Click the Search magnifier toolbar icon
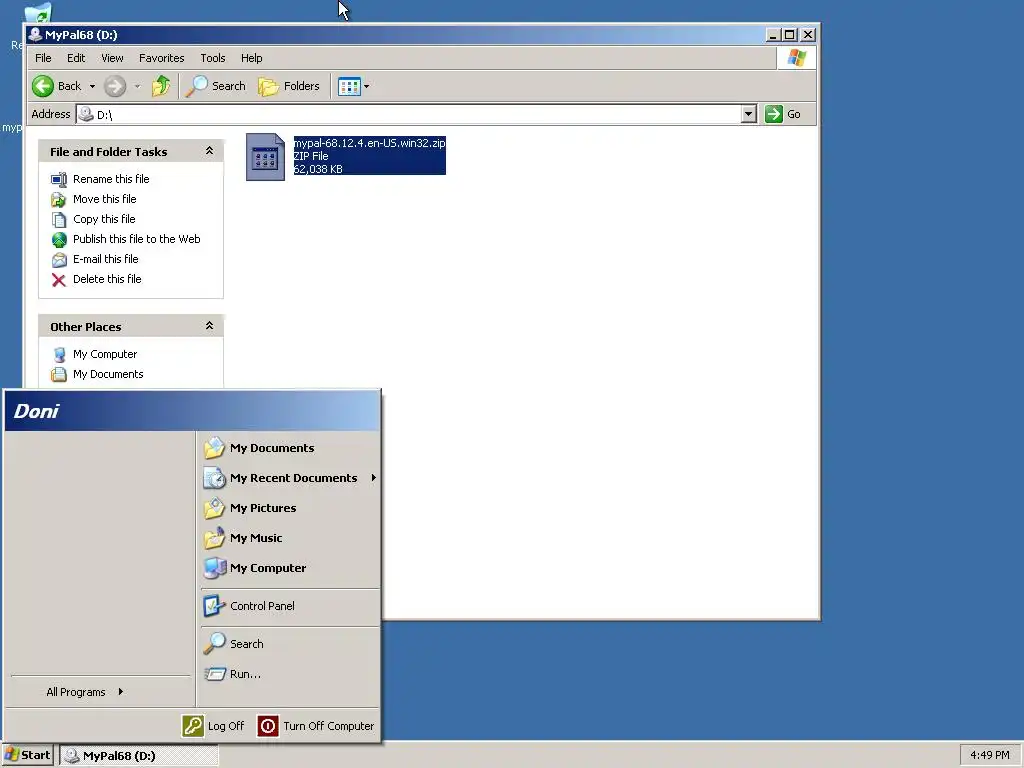 (x=197, y=86)
